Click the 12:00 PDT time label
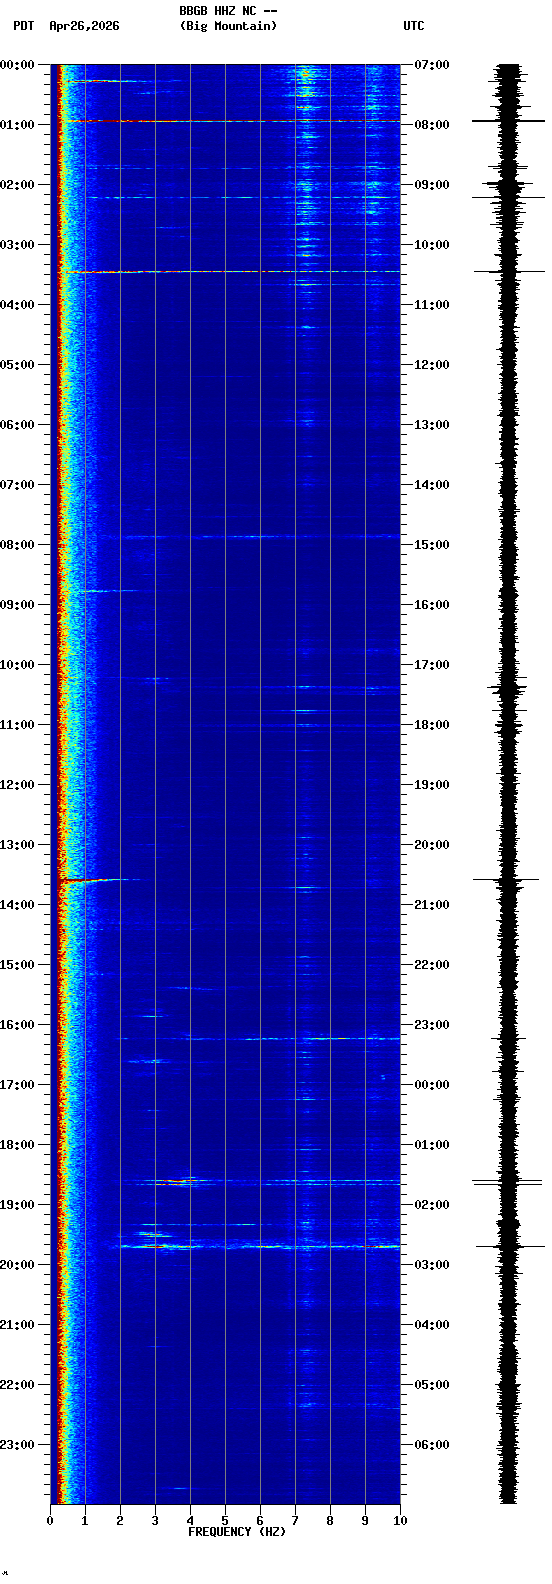The height and width of the screenshot is (1584, 552). [x=17, y=785]
